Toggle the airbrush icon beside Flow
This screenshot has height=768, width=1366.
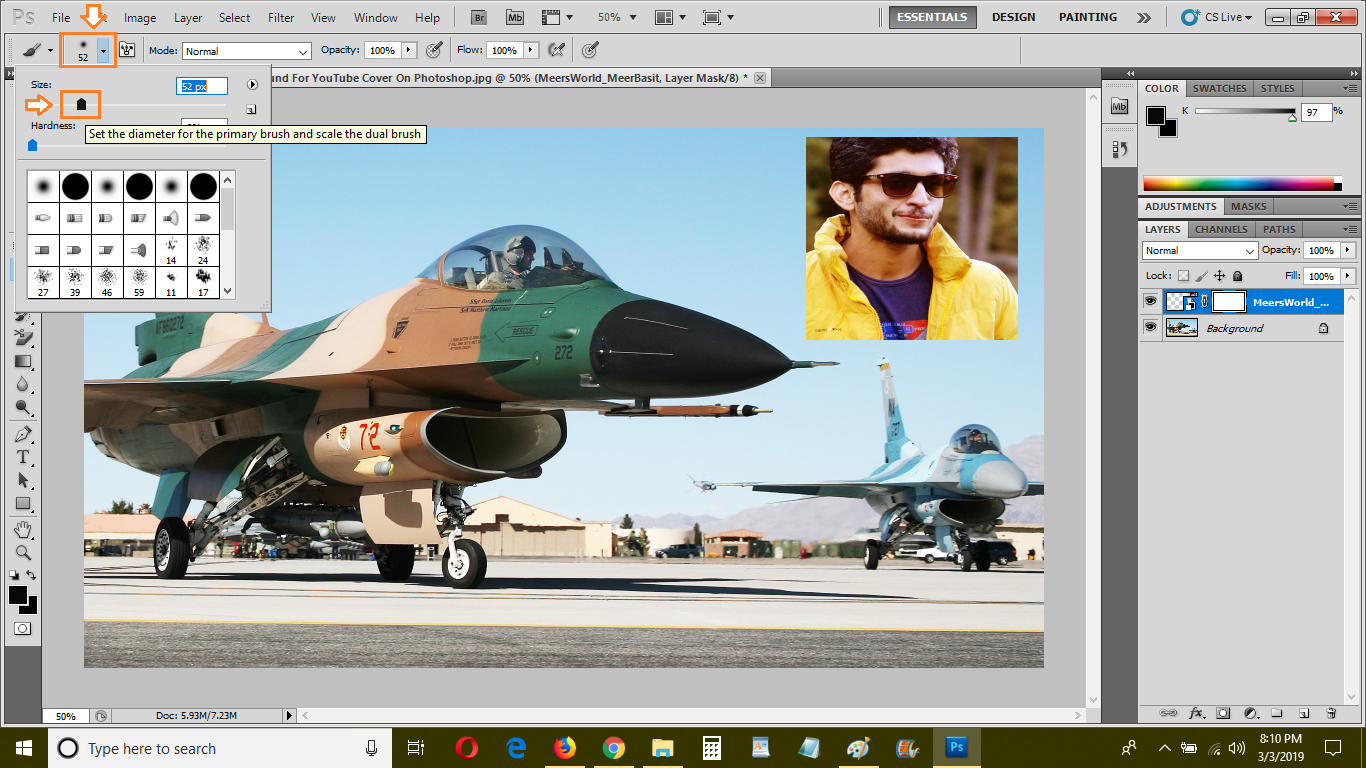click(558, 50)
